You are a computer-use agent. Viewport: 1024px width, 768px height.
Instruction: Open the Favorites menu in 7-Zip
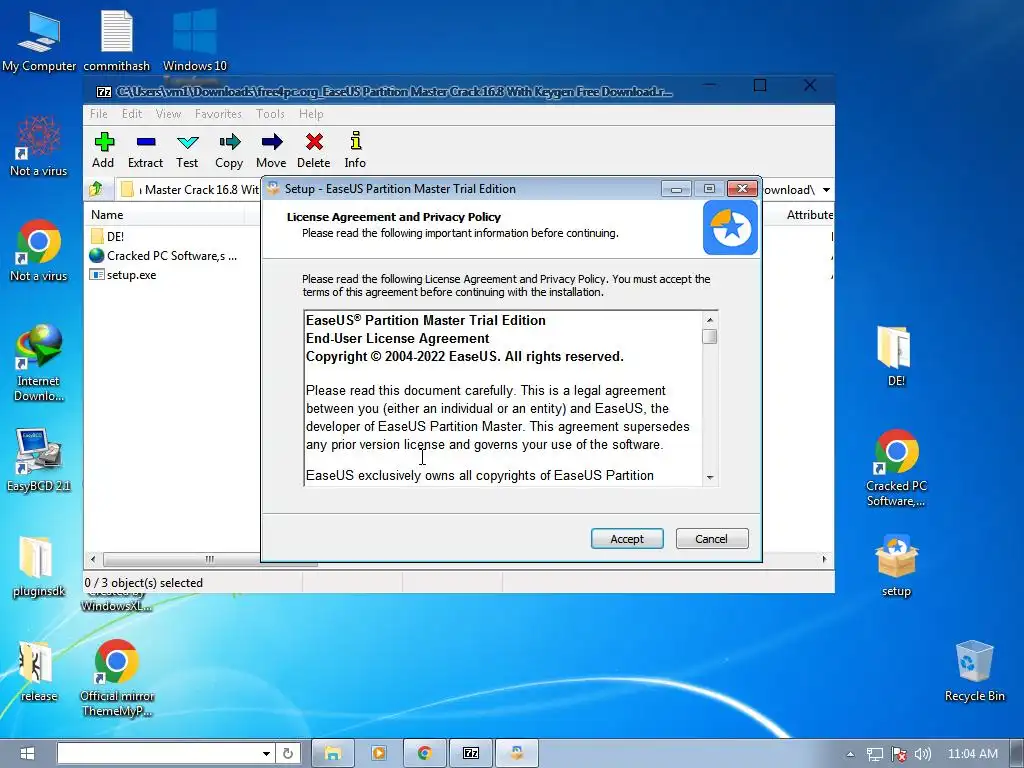[x=218, y=114]
